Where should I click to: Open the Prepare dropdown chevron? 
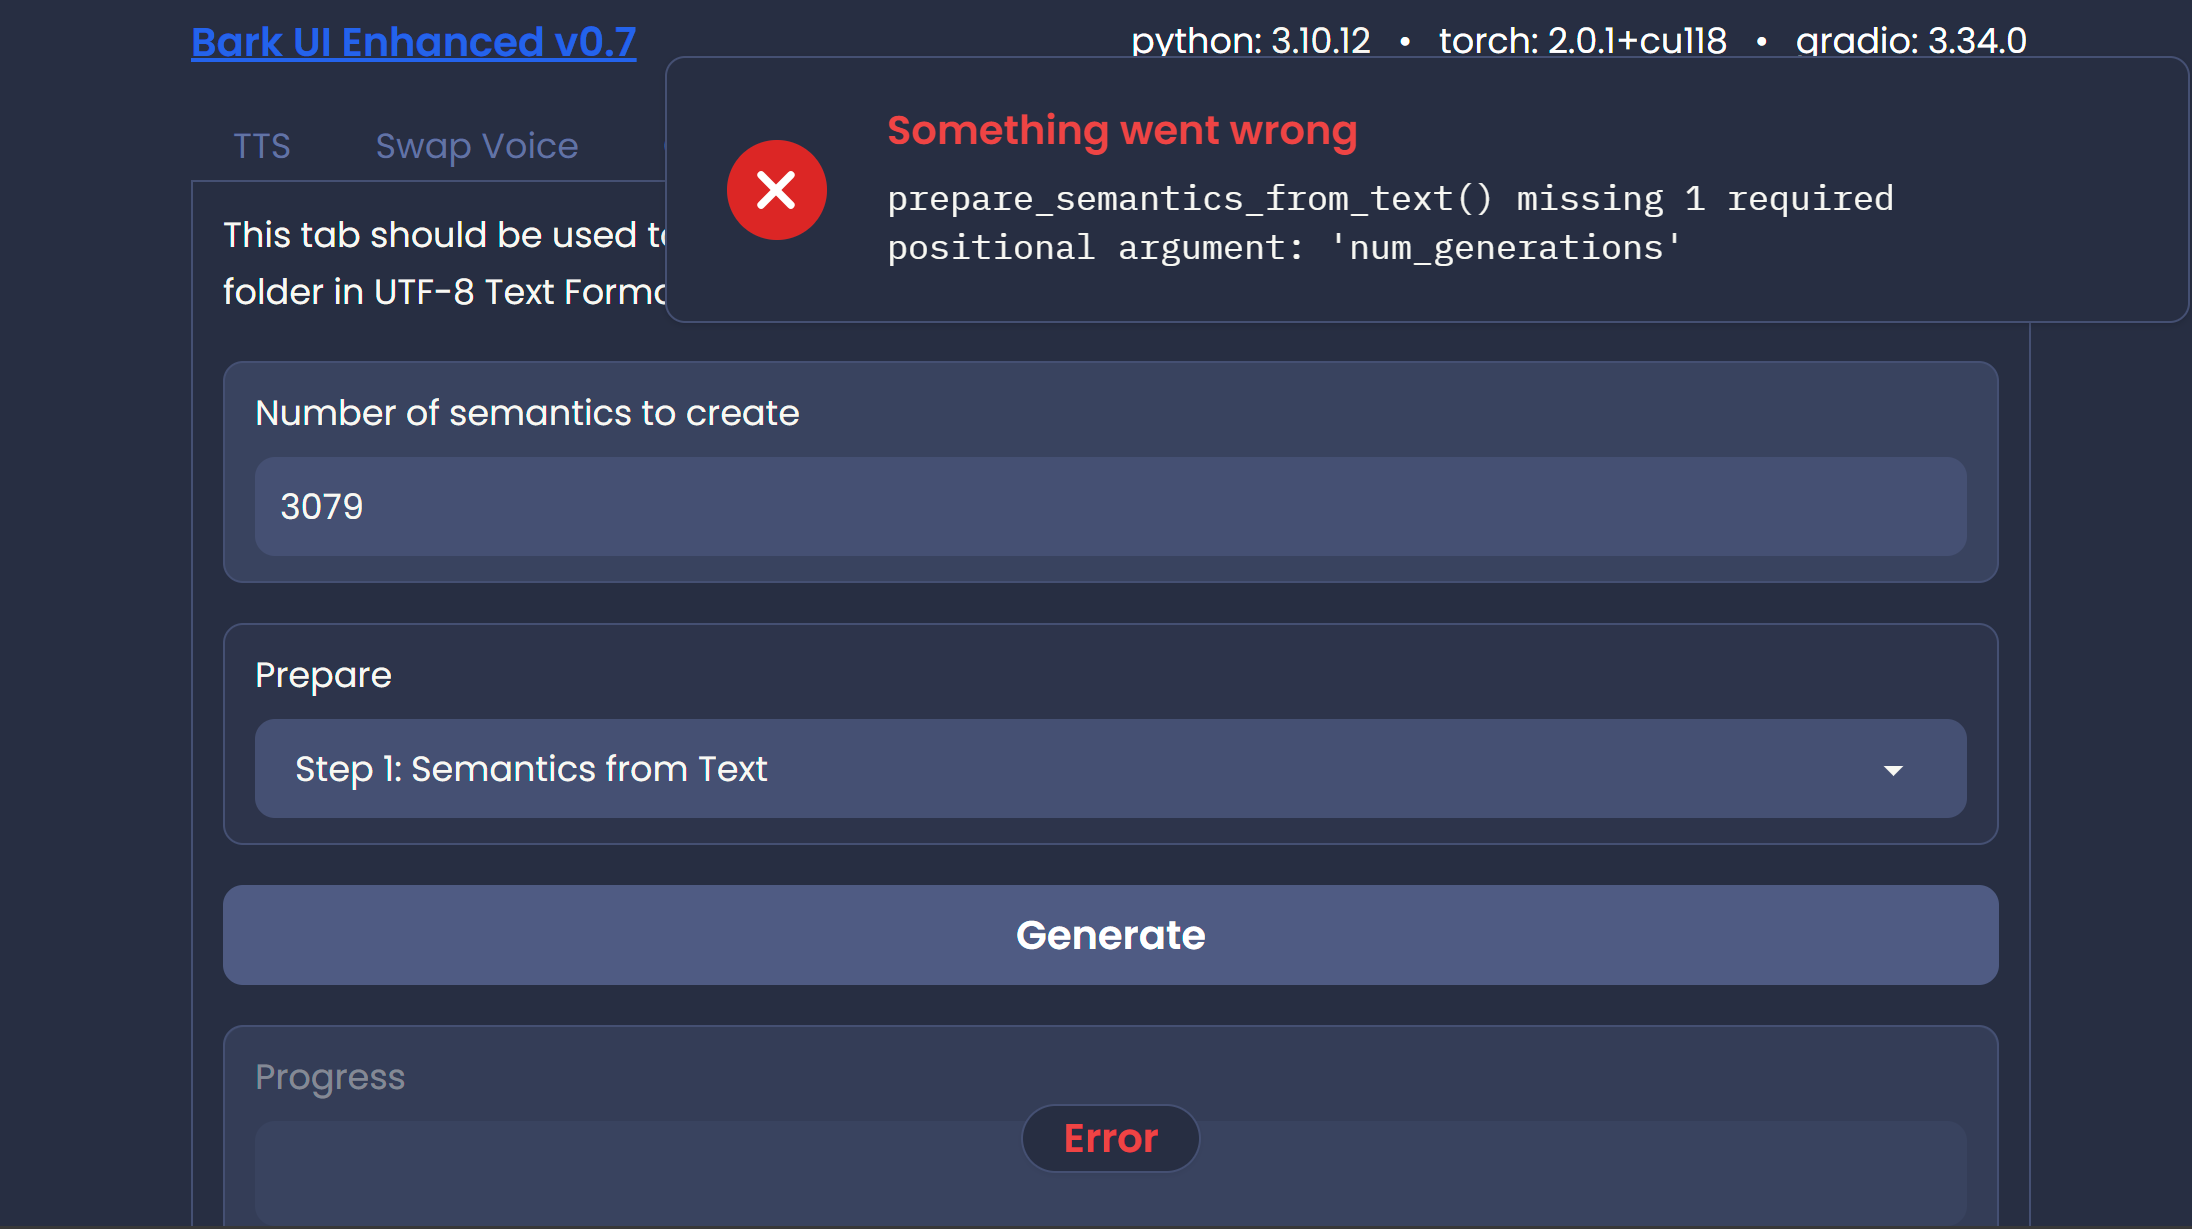click(x=1893, y=770)
